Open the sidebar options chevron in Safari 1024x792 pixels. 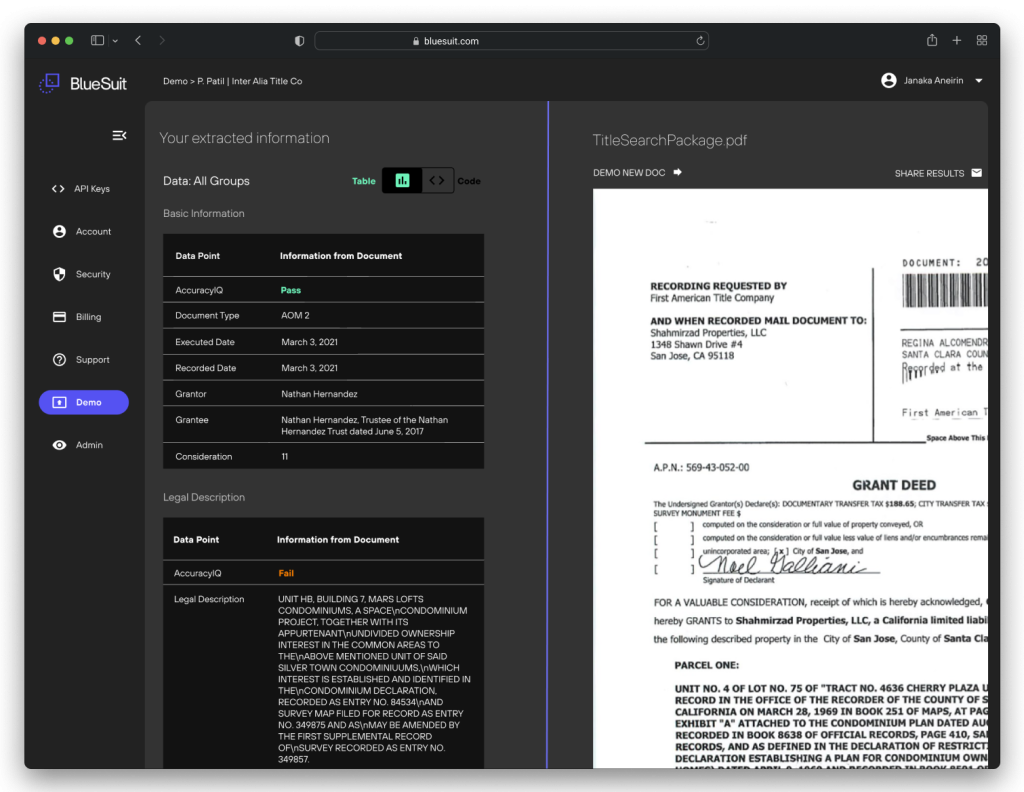(x=115, y=40)
